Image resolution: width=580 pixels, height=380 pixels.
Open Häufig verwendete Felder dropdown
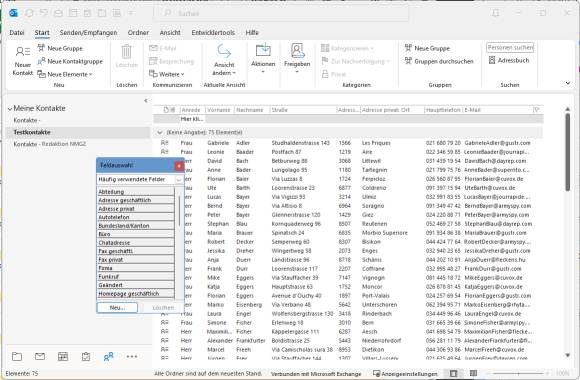[x=179, y=179]
